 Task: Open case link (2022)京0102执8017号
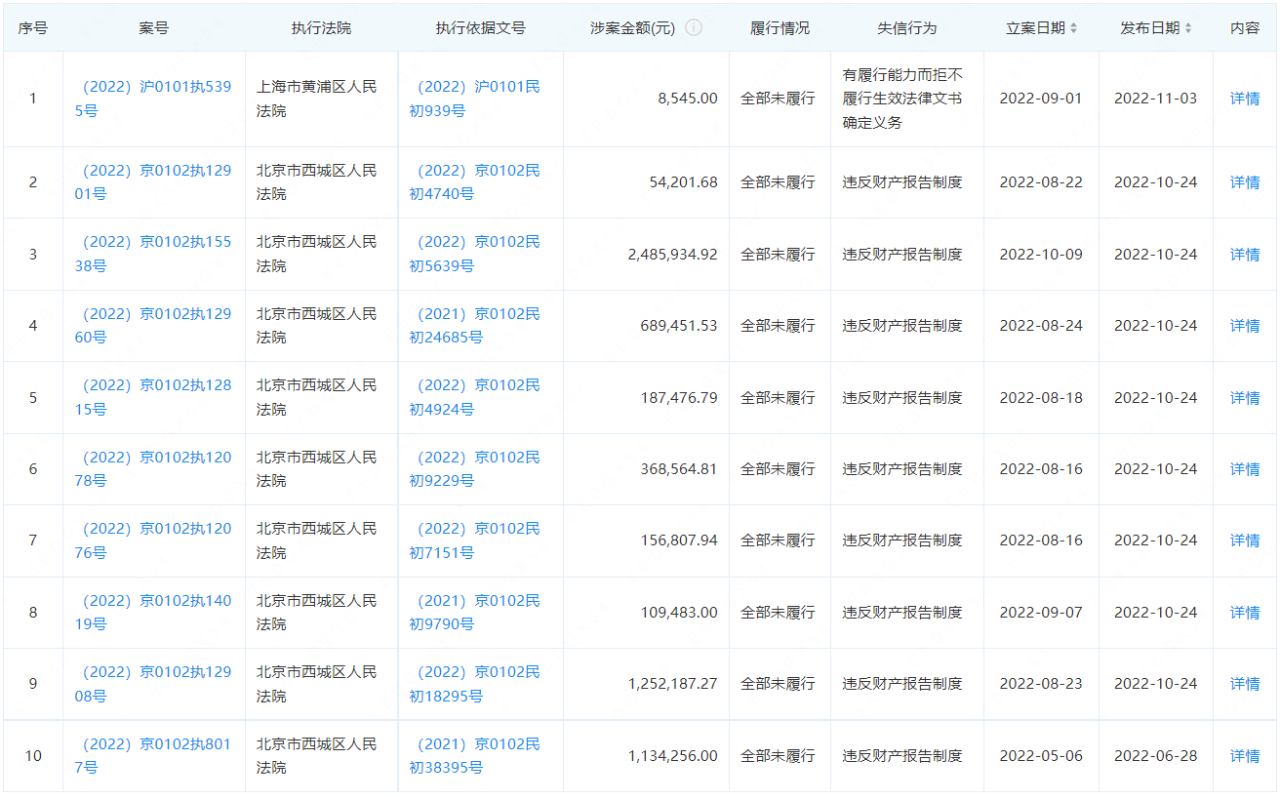pyautogui.click(x=153, y=756)
